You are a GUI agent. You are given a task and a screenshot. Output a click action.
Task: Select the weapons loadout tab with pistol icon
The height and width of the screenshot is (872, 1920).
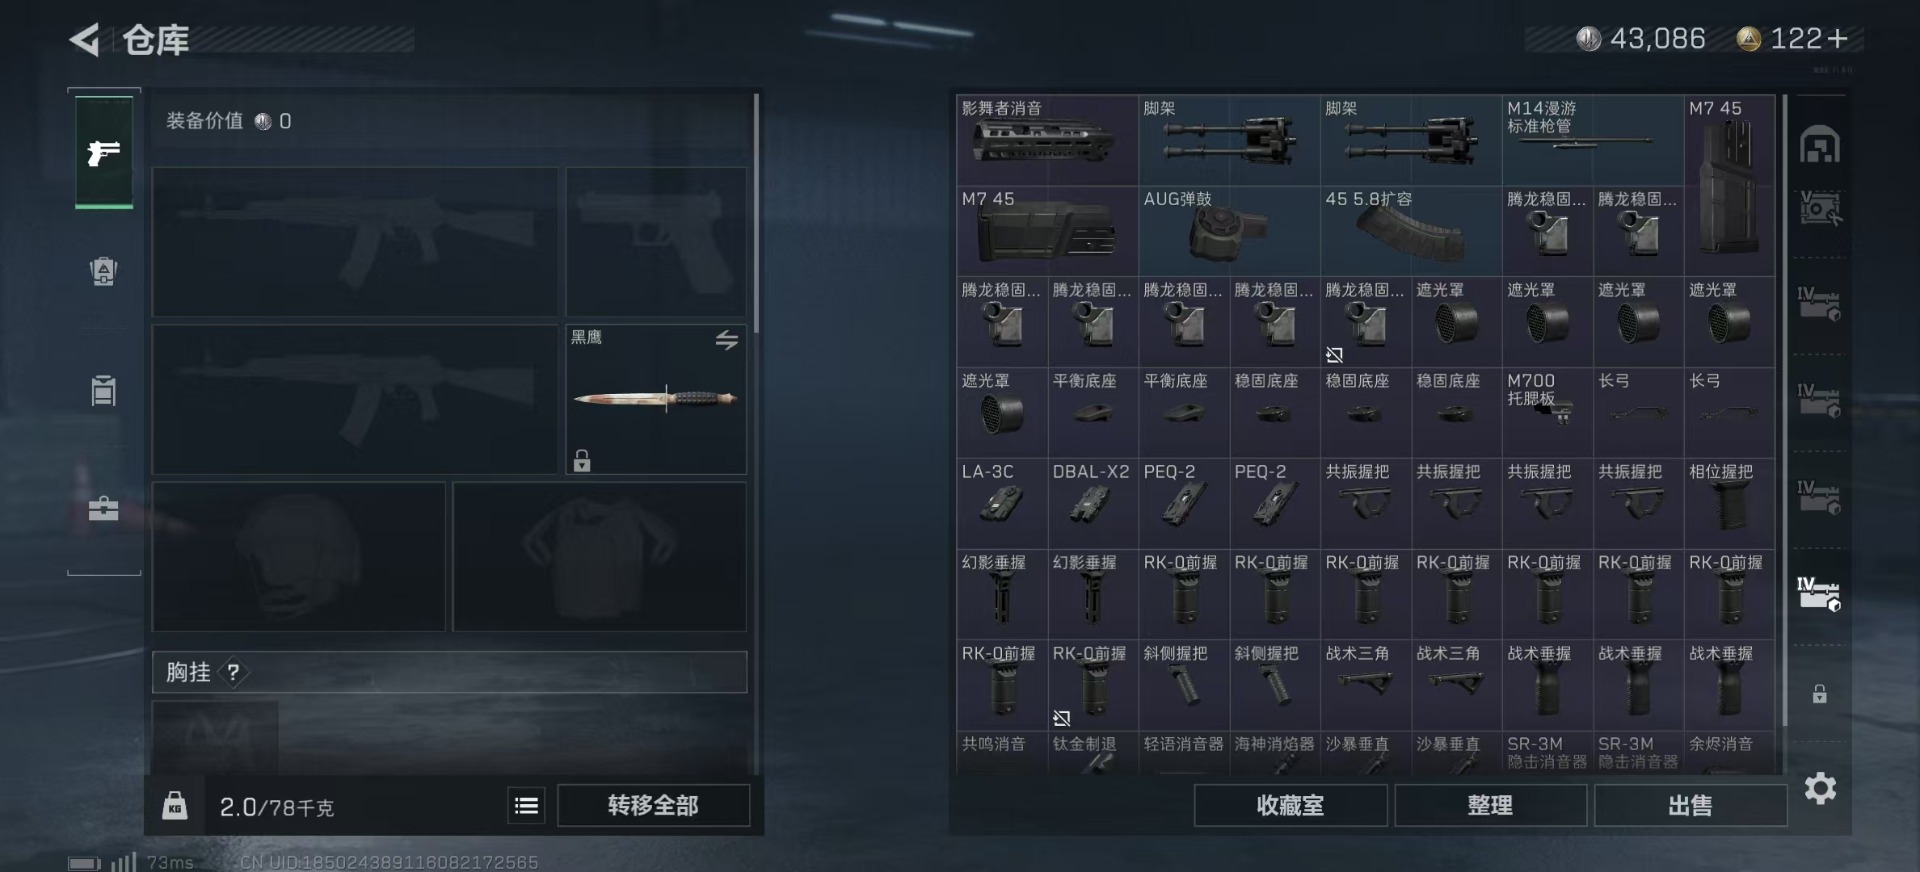tap(104, 152)
